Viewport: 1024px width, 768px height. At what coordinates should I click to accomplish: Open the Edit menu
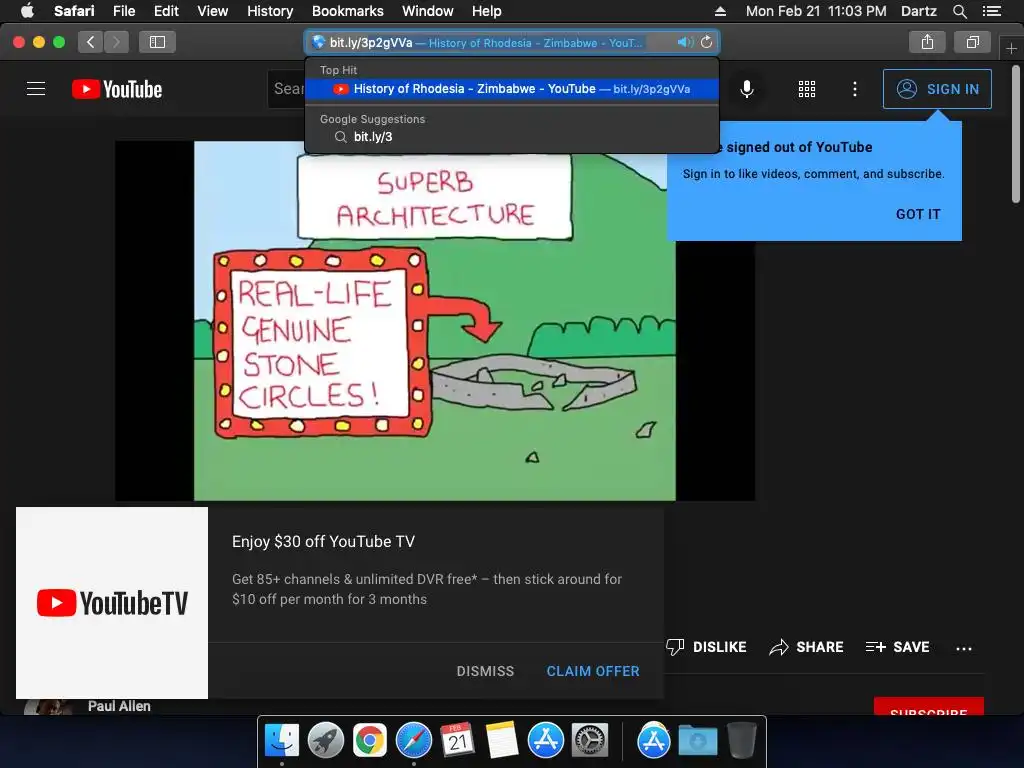166,11
